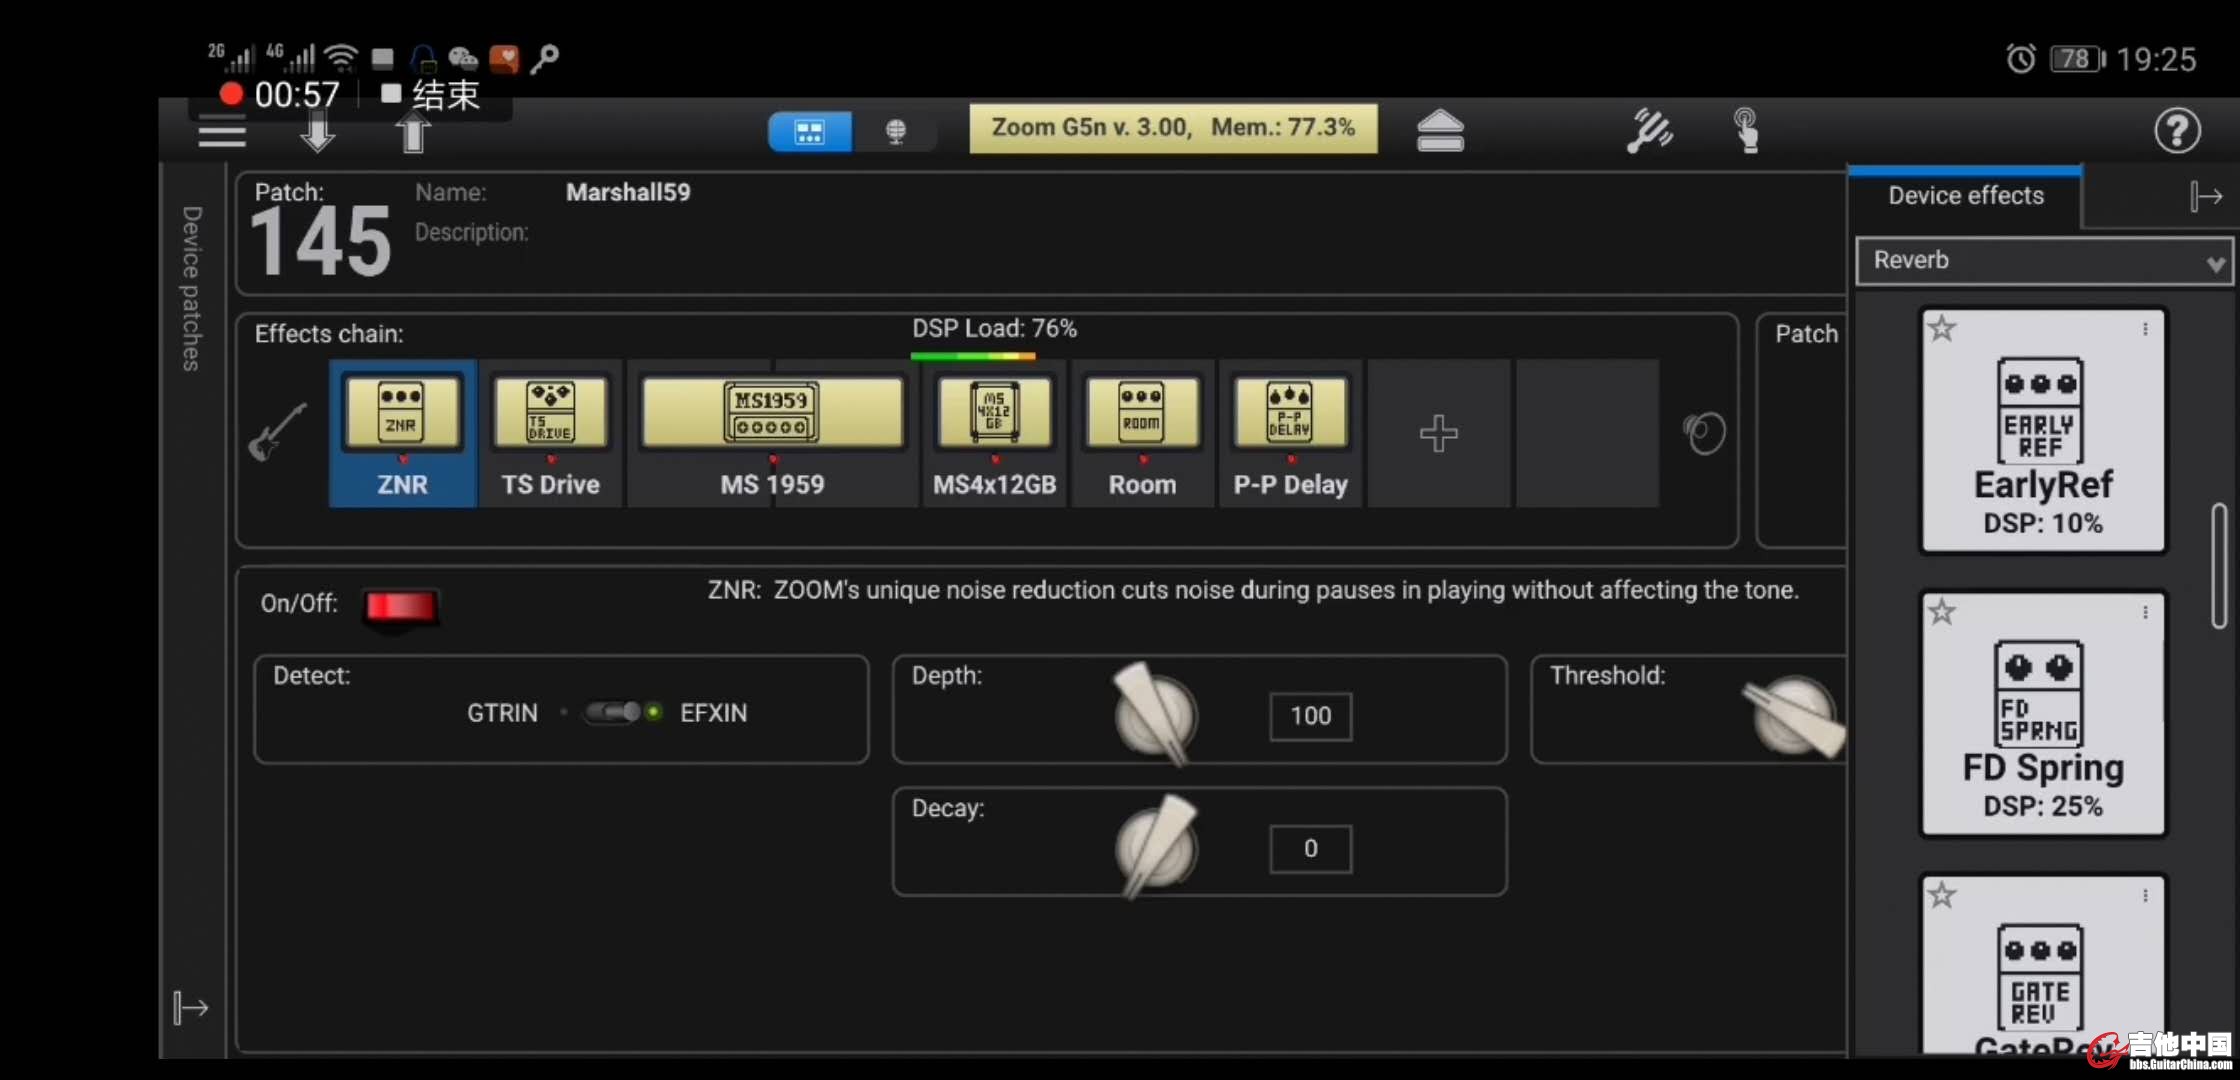Open the Device patches side panel
The height and width of the screenshot is (1080, 2240).
192,289
